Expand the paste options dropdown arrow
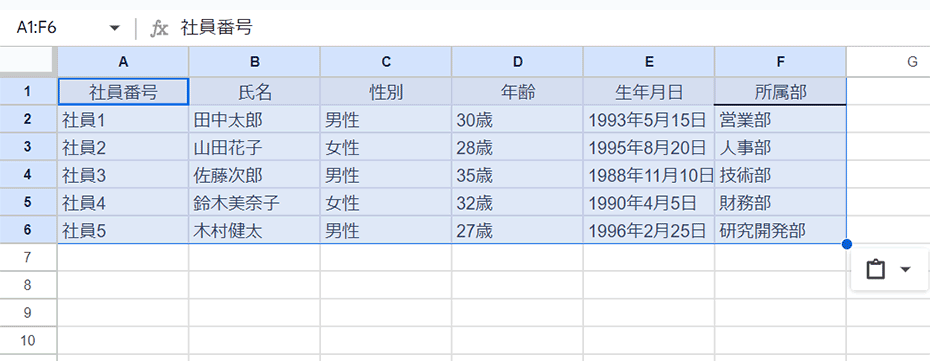 [x=905, y=270]
